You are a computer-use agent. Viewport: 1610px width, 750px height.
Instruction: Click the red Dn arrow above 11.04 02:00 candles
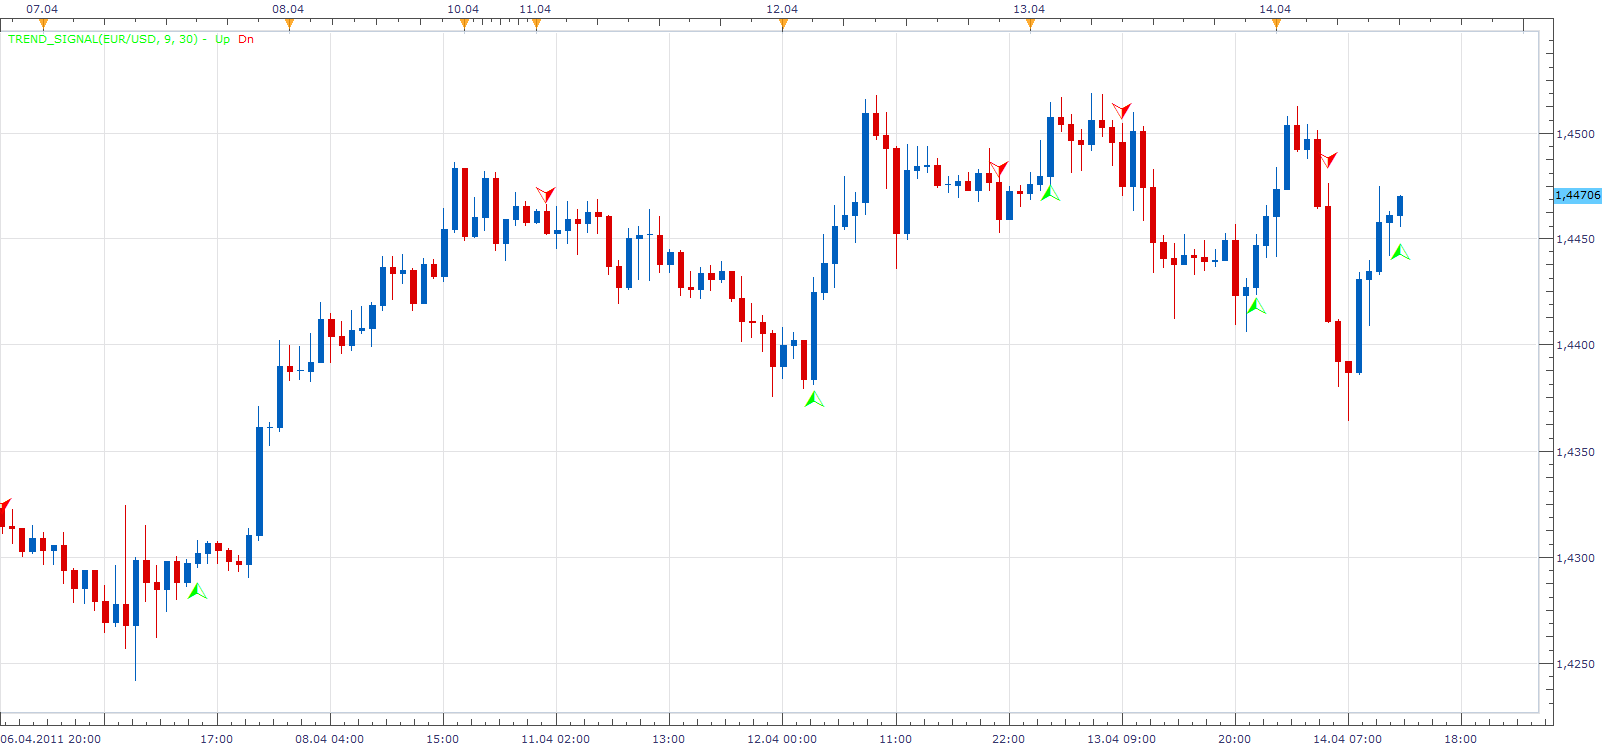click(x=545, y=194)
